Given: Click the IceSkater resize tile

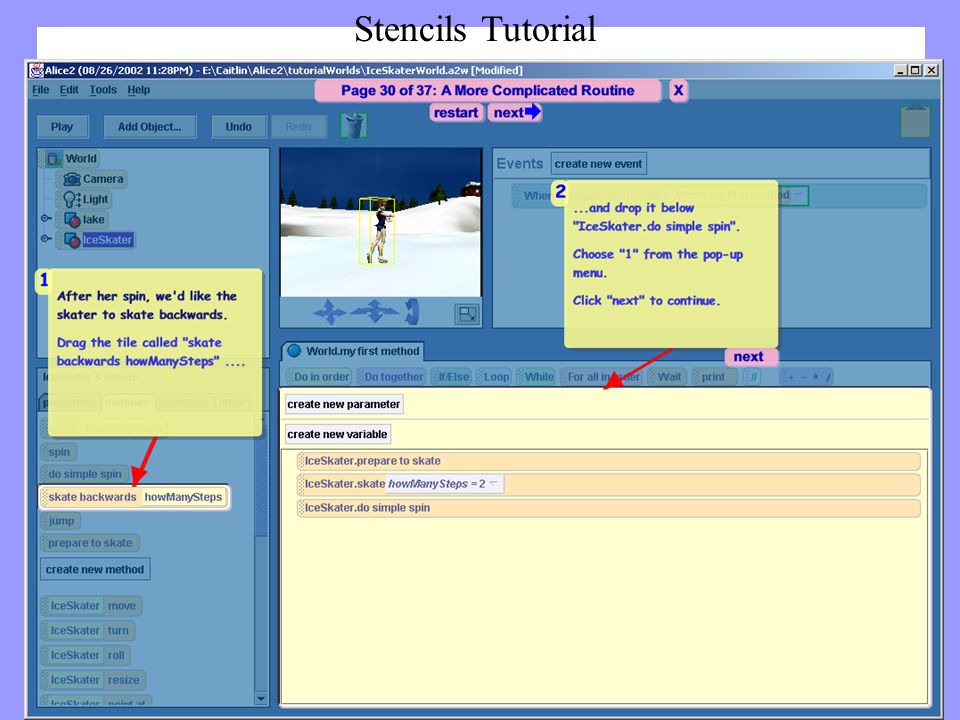Looking at the screenshot, I should [x=92, y=680].
